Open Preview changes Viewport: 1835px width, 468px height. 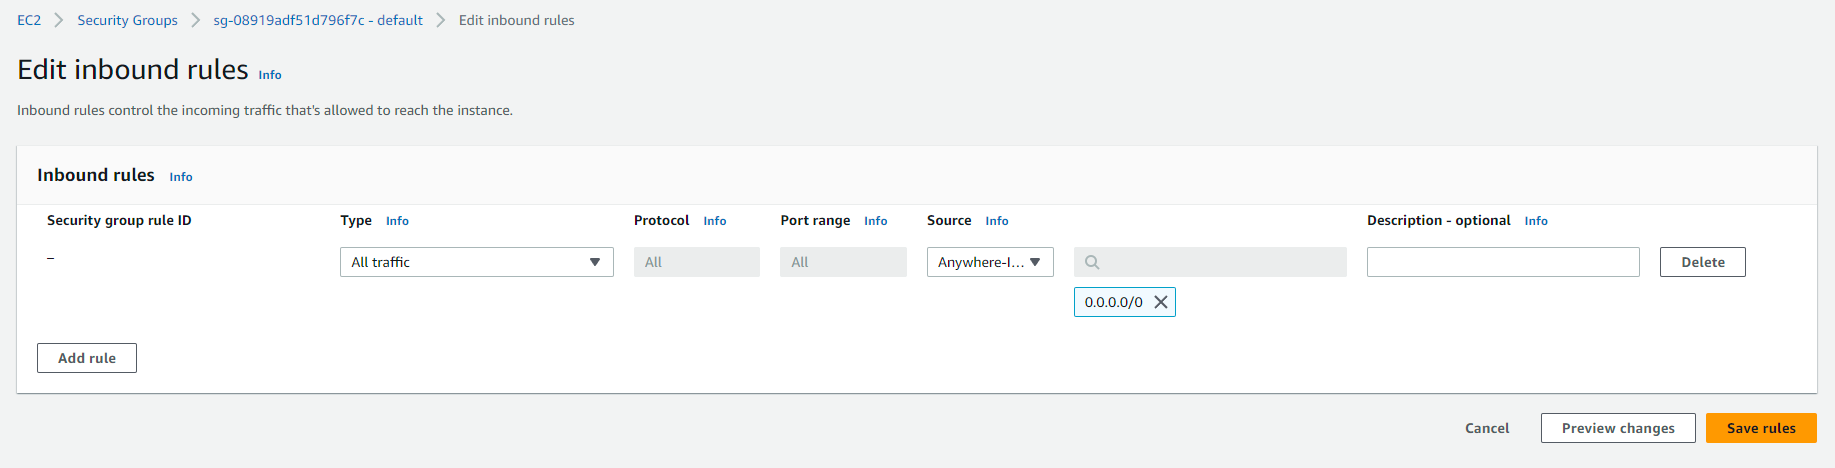point(1617,428)
